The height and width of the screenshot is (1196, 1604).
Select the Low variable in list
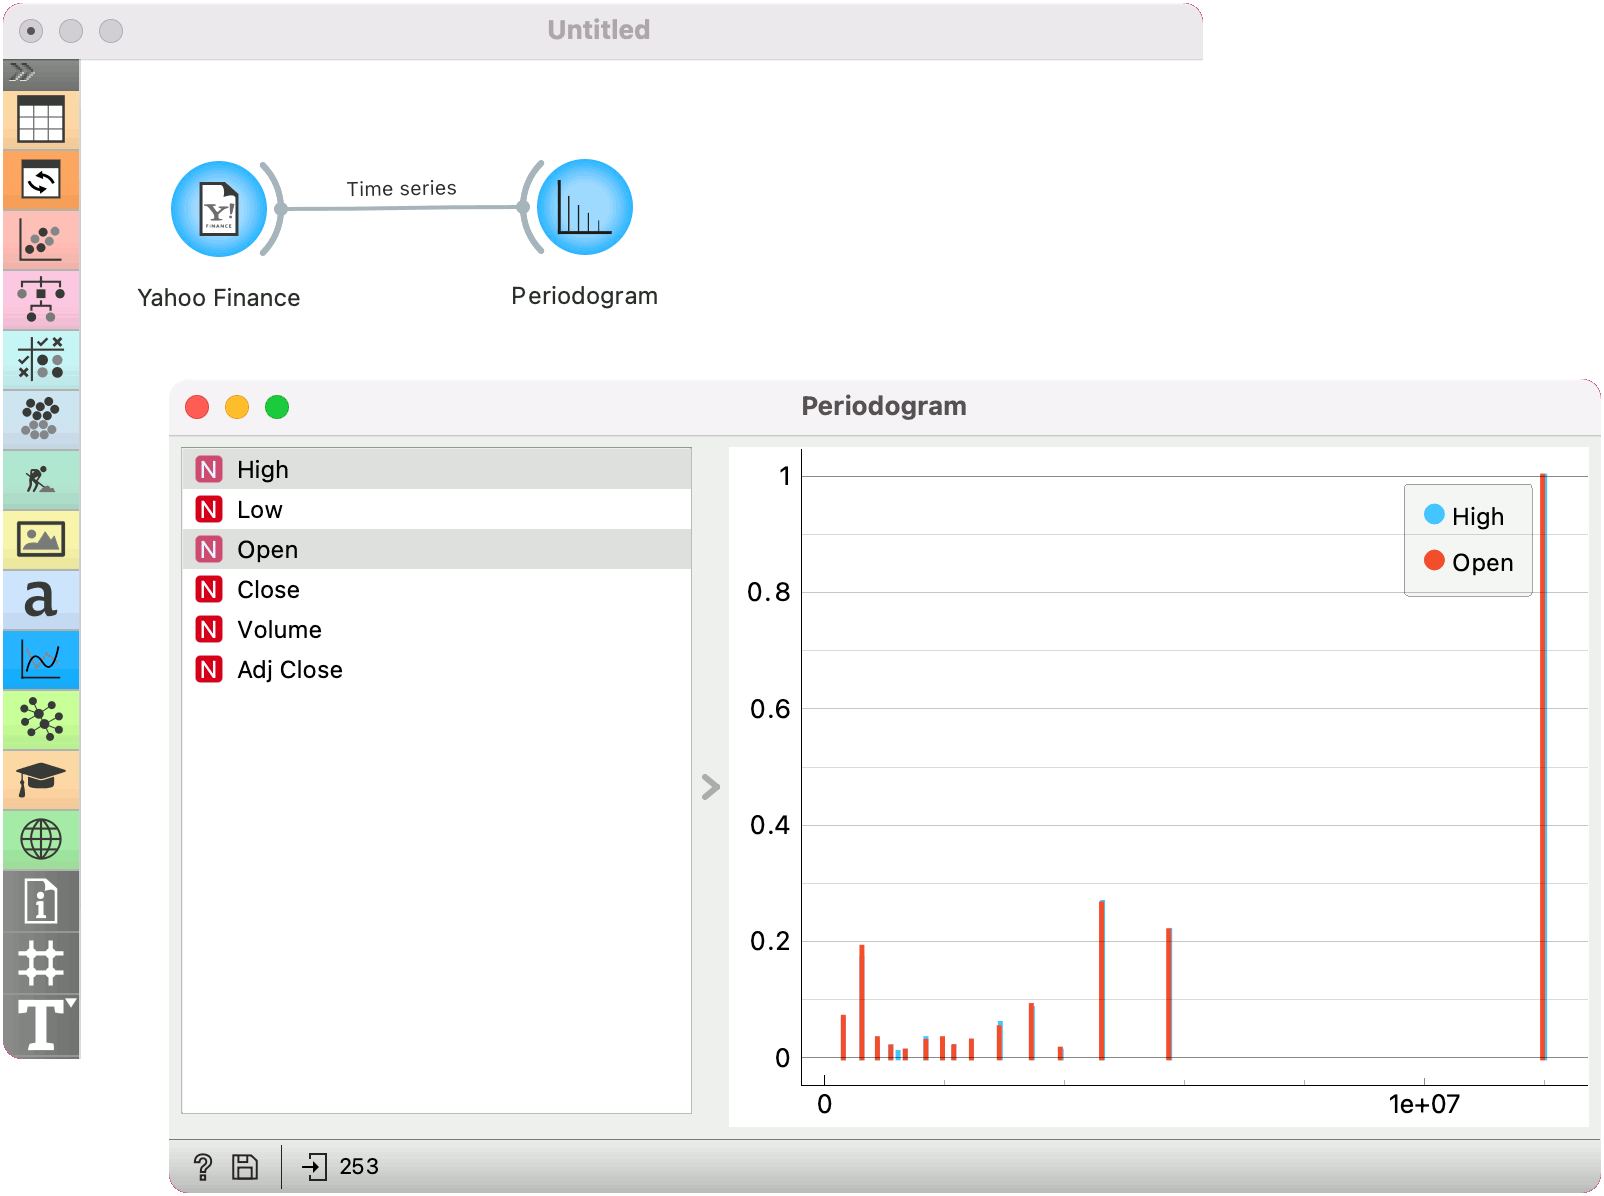click(x=260, y=510)
